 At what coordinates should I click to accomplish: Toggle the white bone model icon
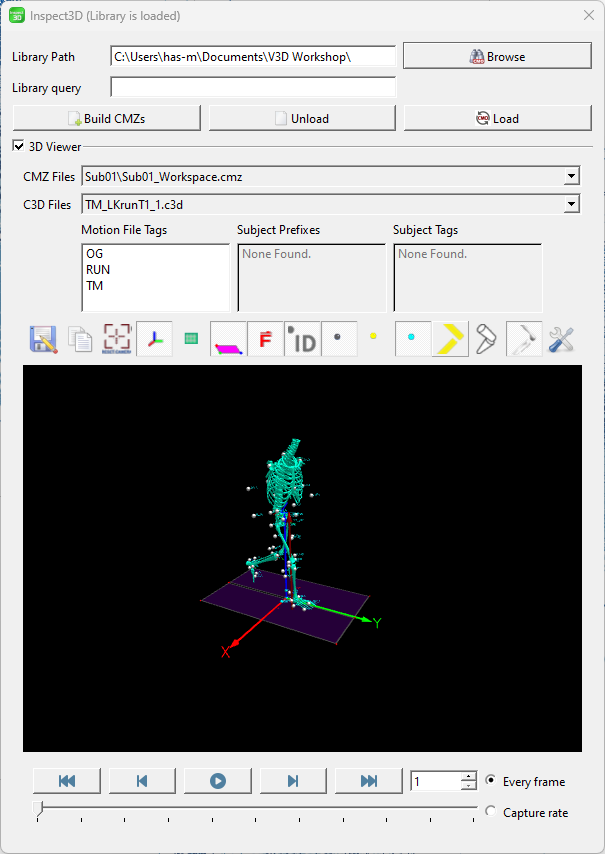[x=486, y=339]
